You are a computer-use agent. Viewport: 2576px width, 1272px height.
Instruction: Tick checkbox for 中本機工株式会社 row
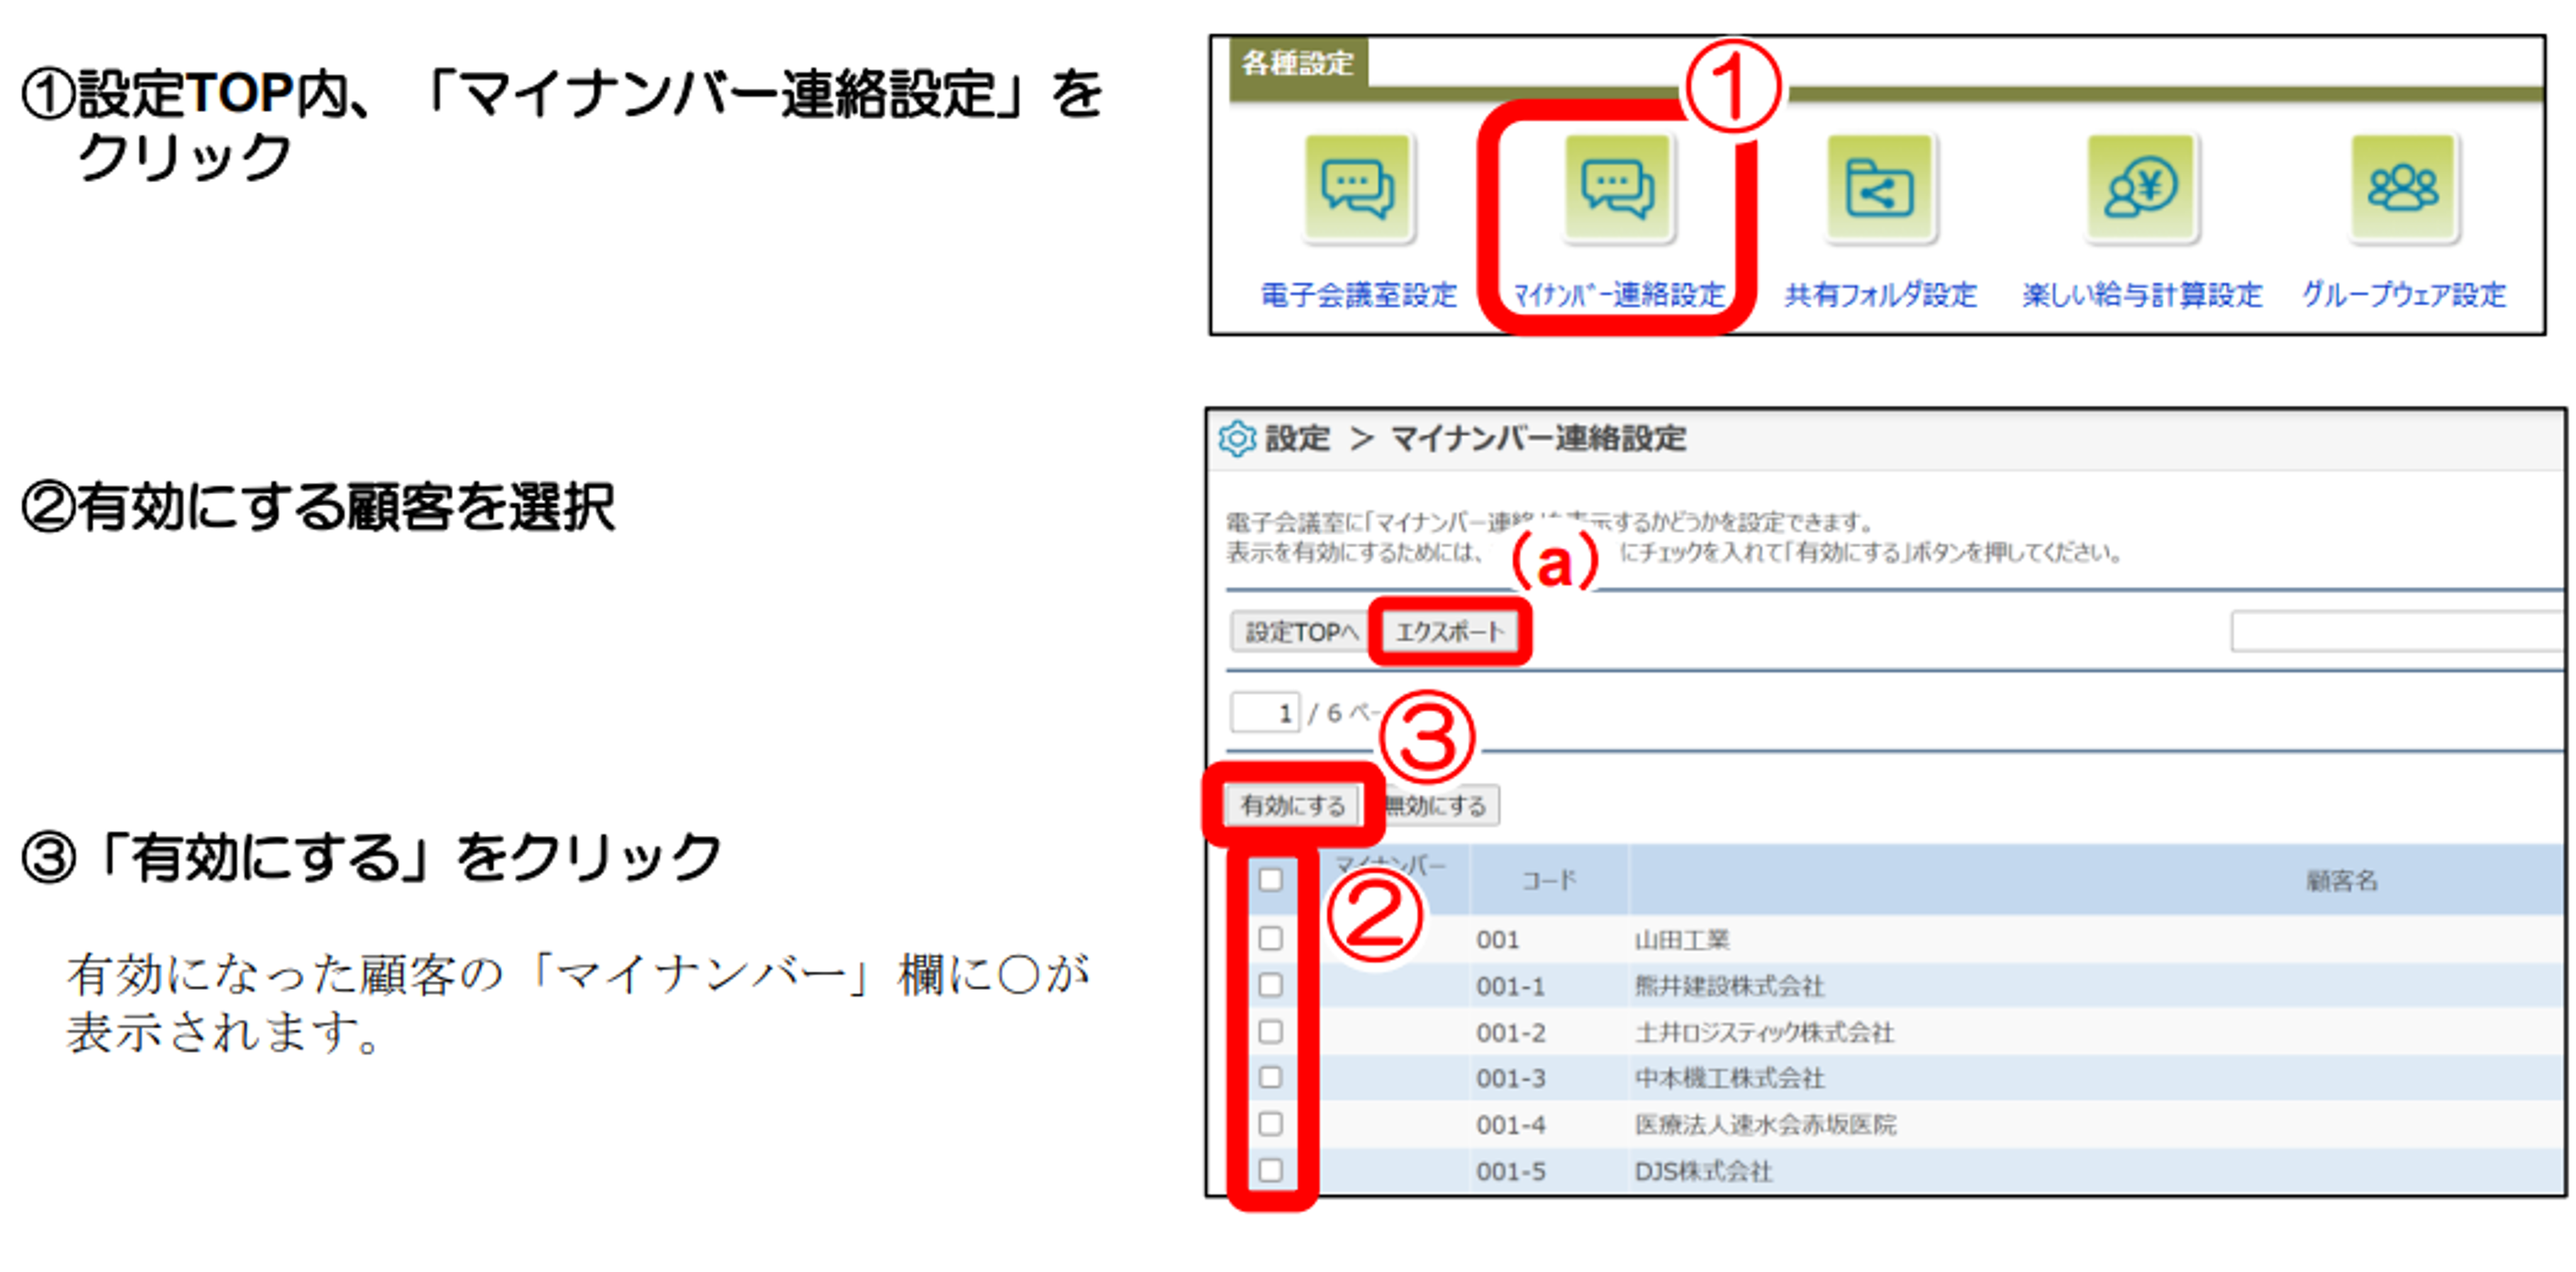coord(1270,1078)
